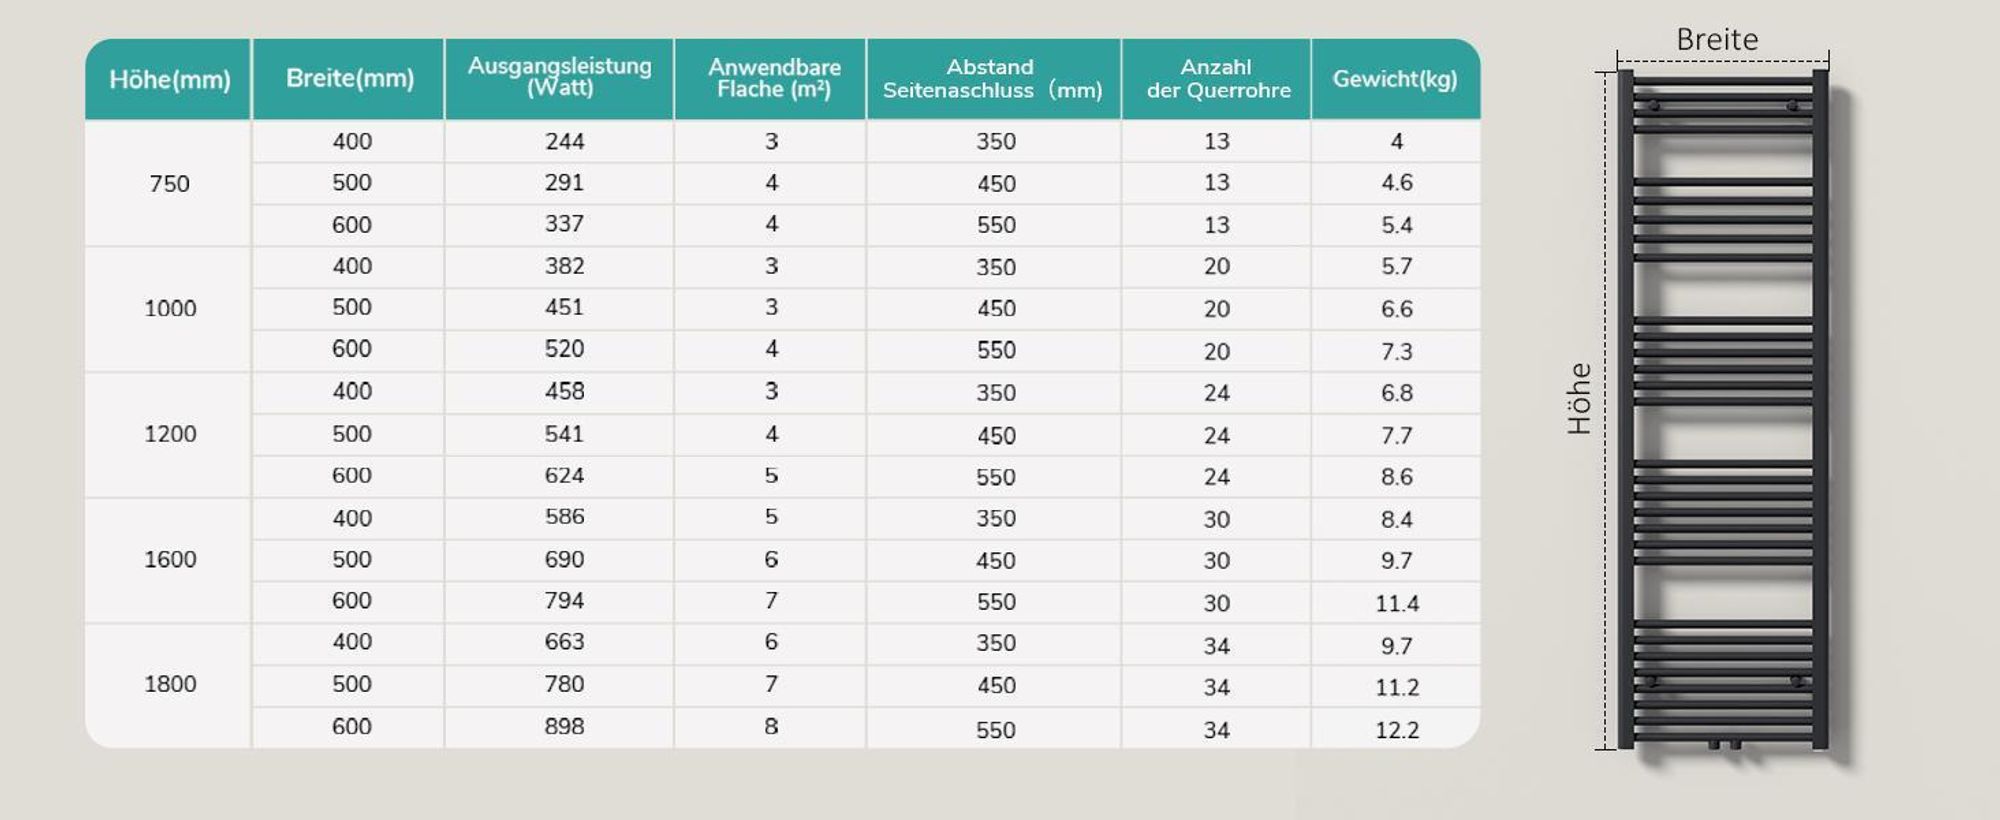Select the 1800 height row cell

click(x=169, y=685)
